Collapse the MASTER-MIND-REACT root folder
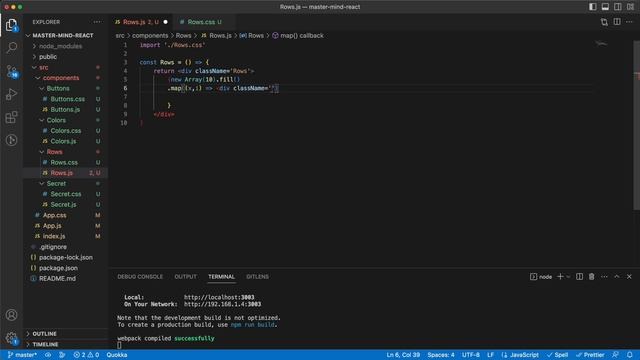 [65, 36]
